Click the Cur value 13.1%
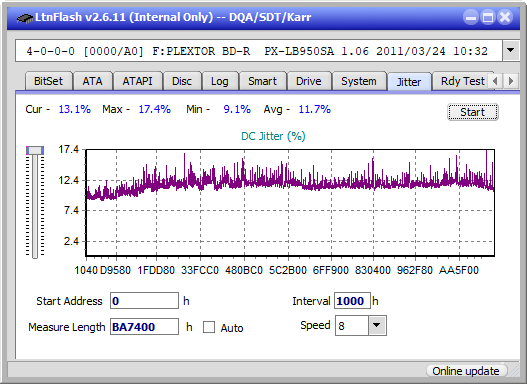The height and width of the screenshot is (384, 527). 75,109
